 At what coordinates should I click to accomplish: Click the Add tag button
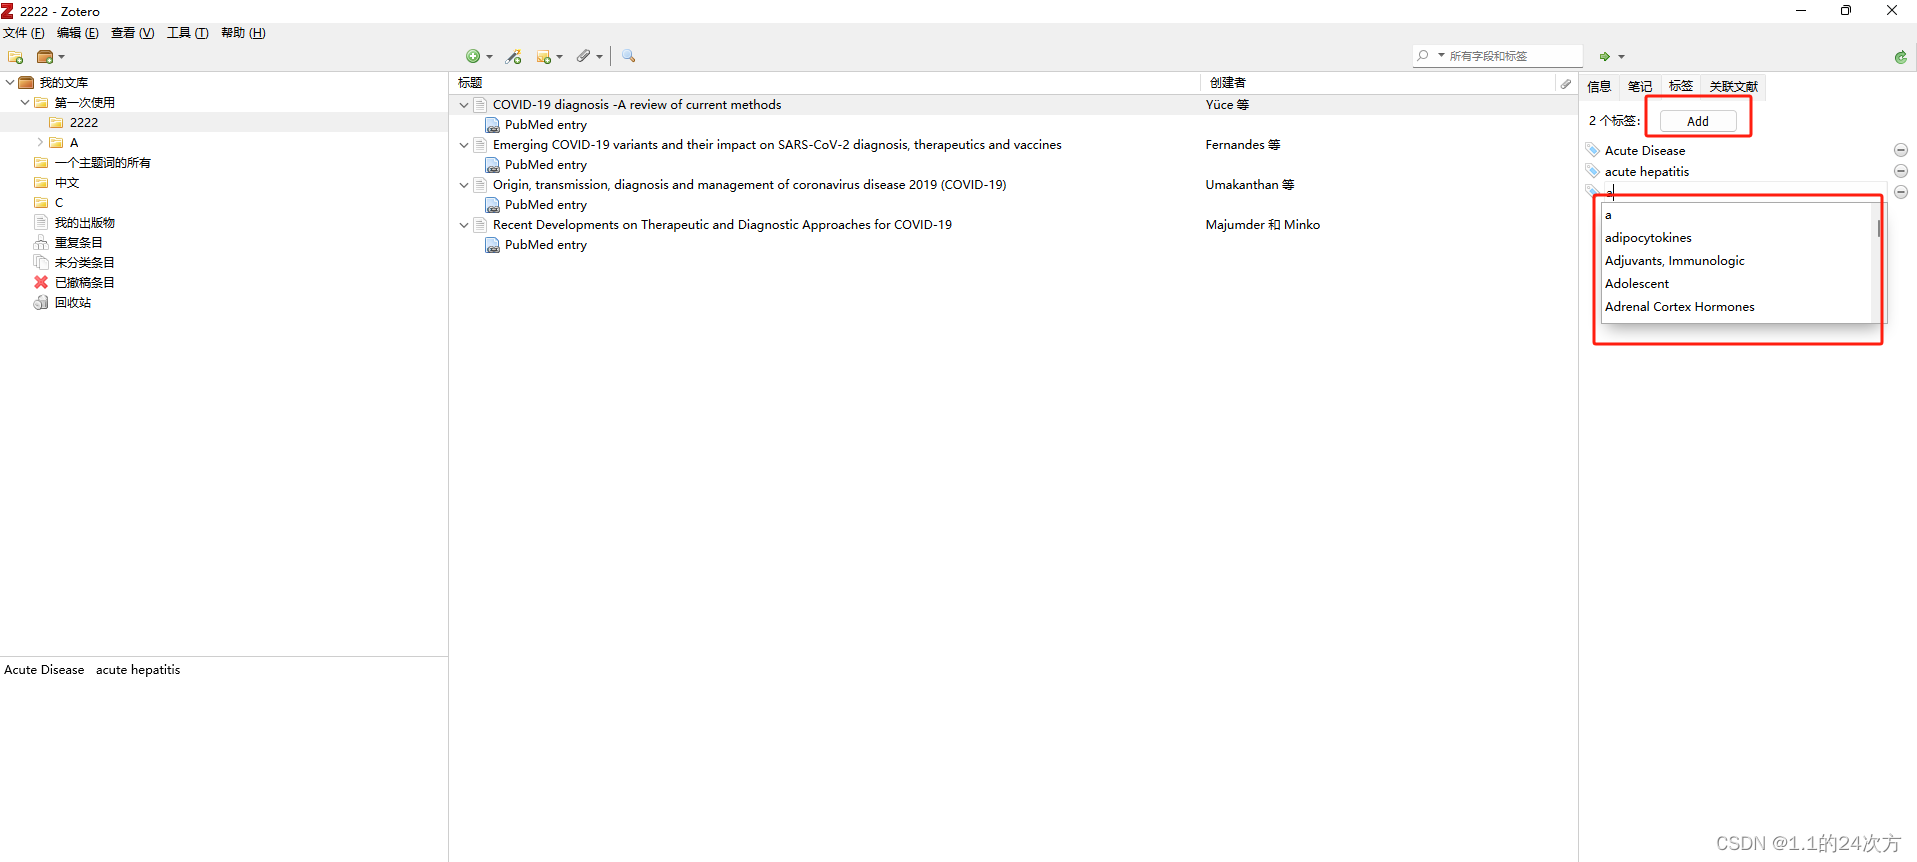tap(1698, 121)
